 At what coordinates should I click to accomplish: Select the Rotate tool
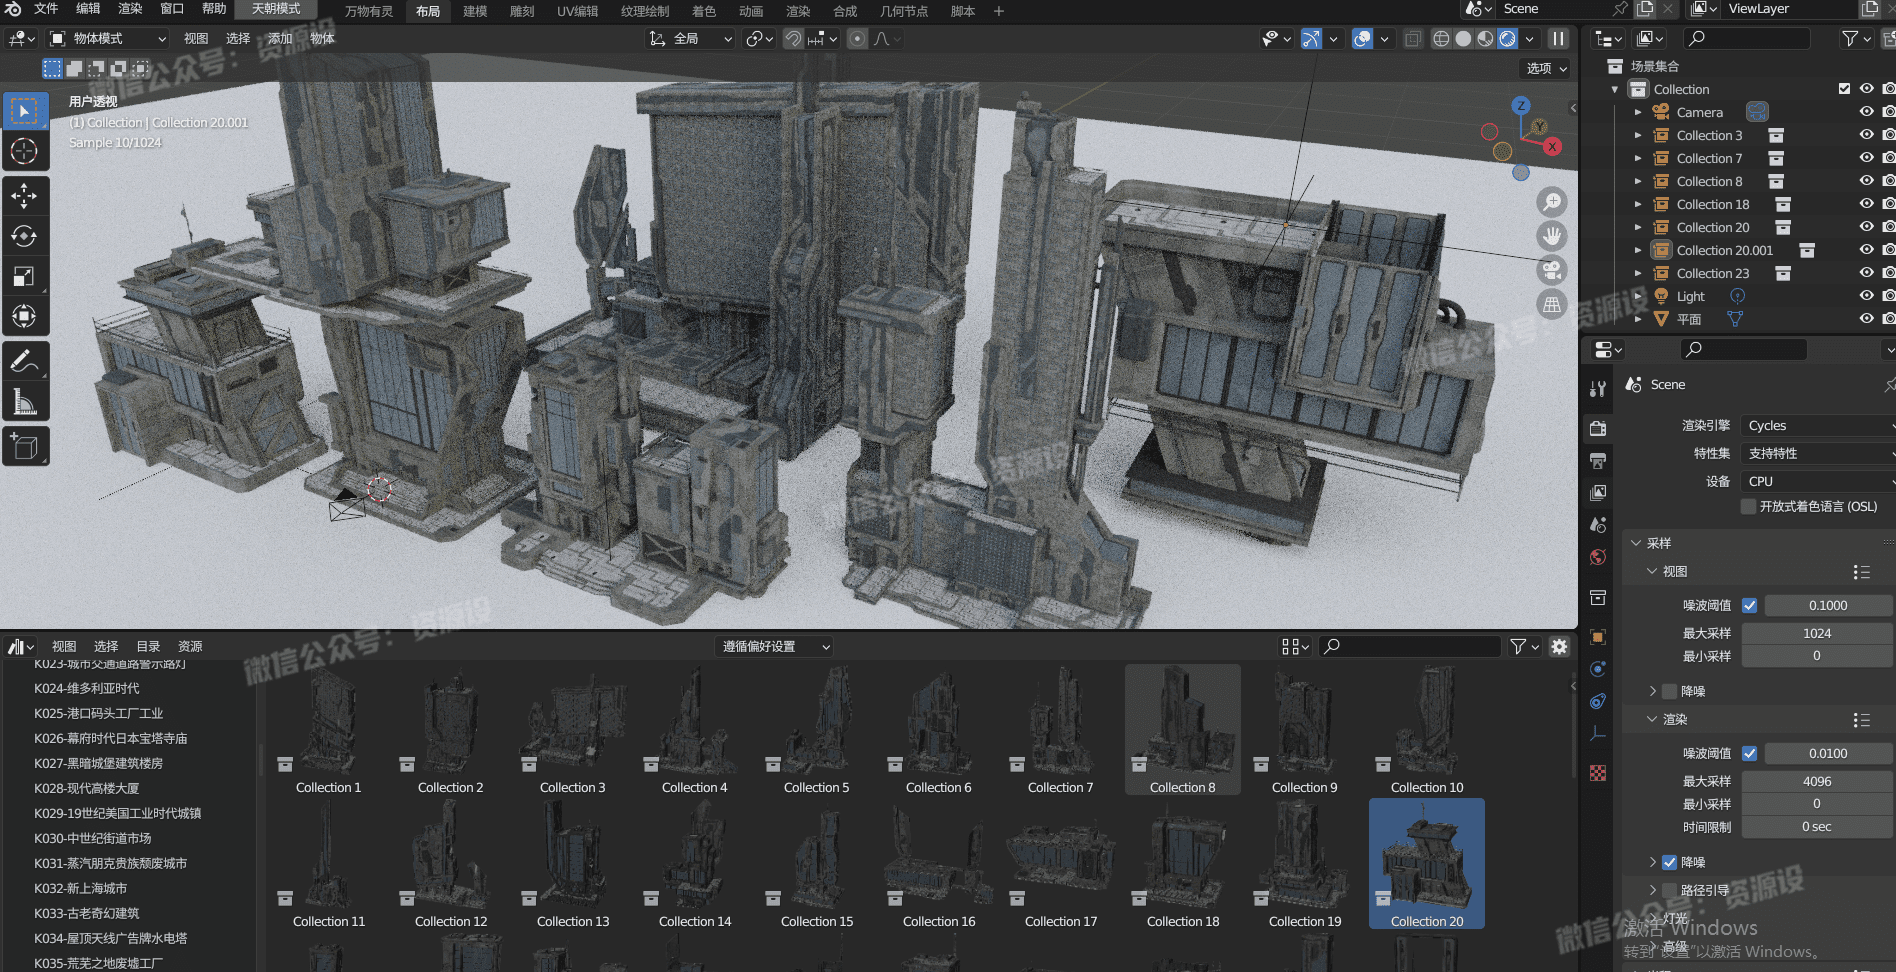24,236
